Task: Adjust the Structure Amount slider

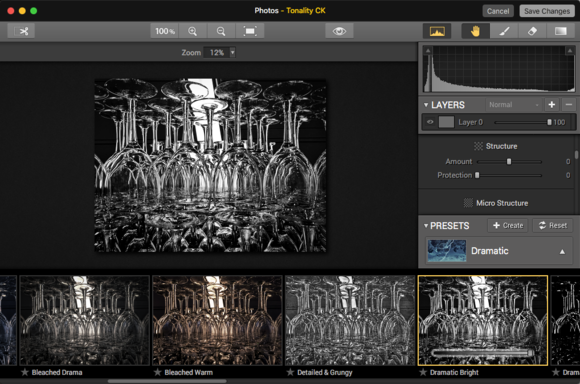Action: 509,162
